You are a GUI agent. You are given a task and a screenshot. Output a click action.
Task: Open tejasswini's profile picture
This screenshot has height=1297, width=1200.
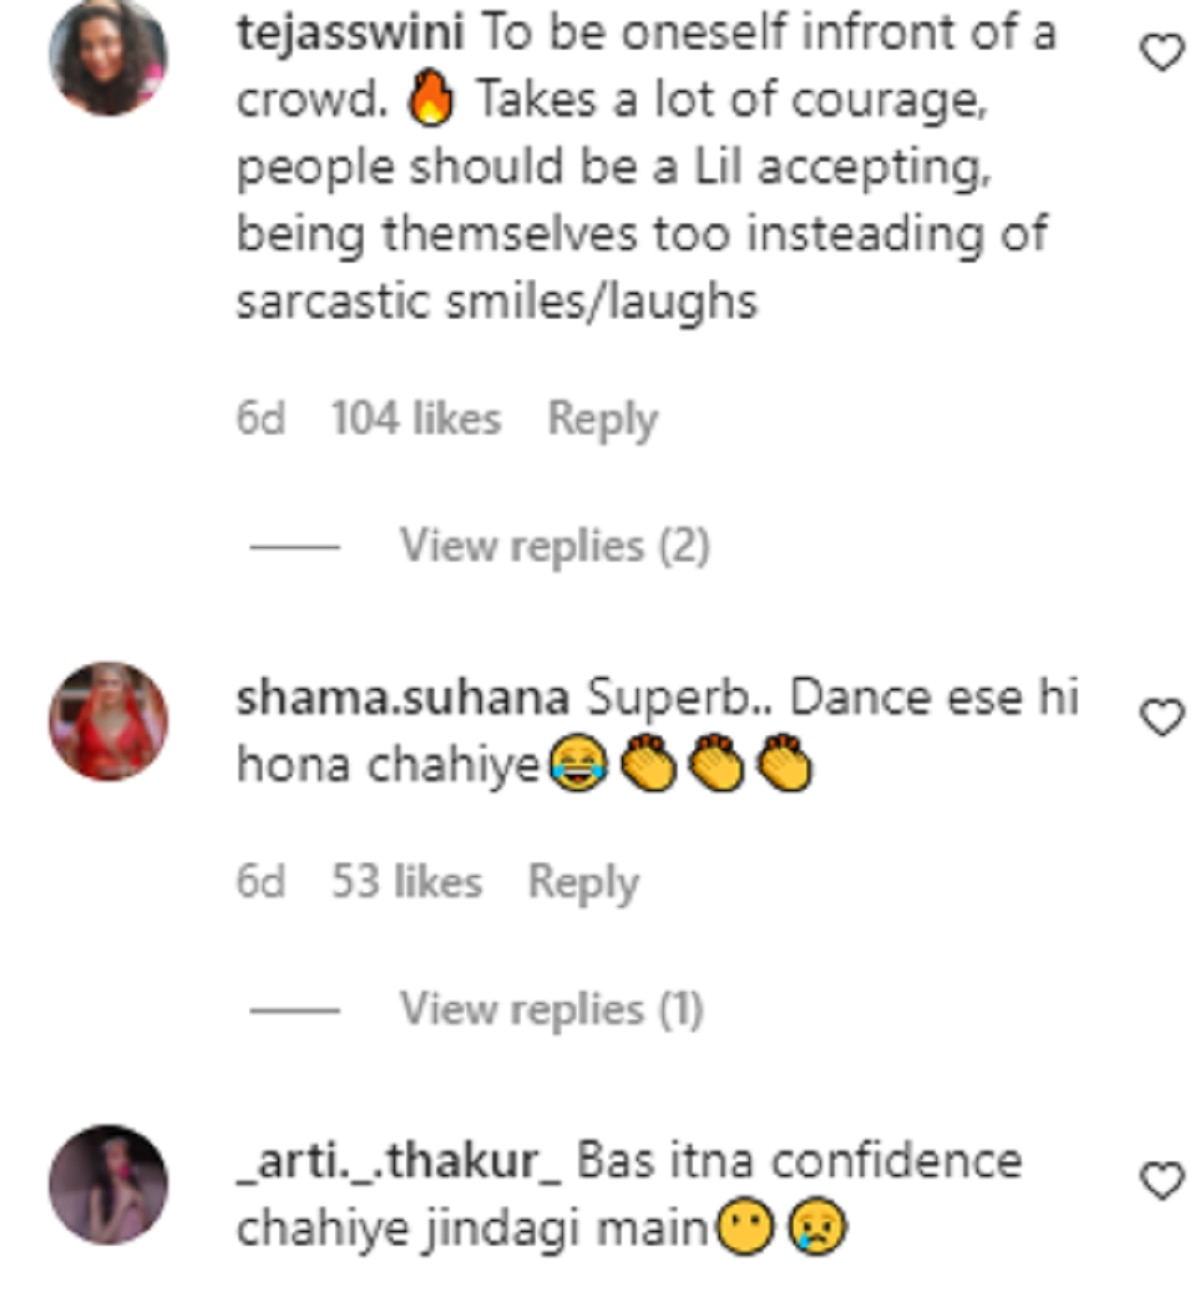click(x=108, y=56)
